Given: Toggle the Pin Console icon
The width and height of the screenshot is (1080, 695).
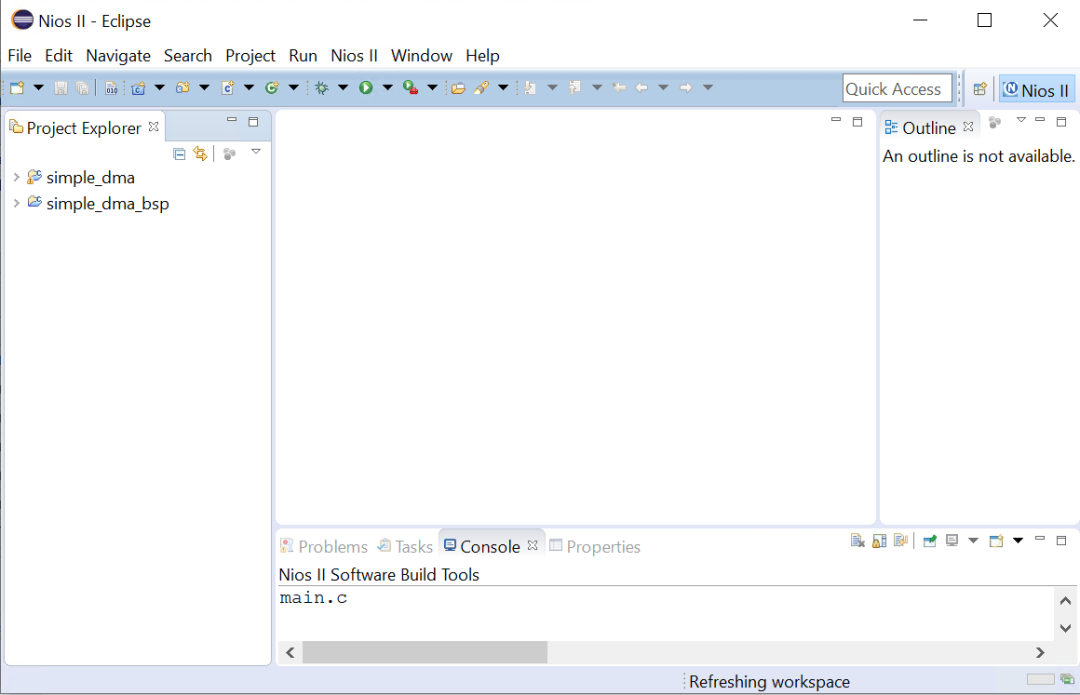Looking at the screenshot, I should click(x=930, y=541).
